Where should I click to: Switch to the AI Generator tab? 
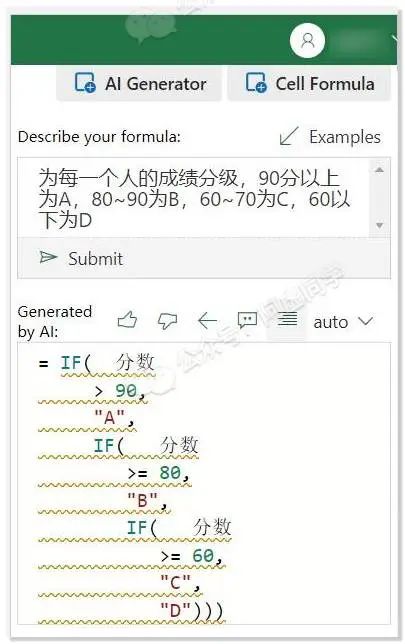pyautogui.click(x=139, y=84)
